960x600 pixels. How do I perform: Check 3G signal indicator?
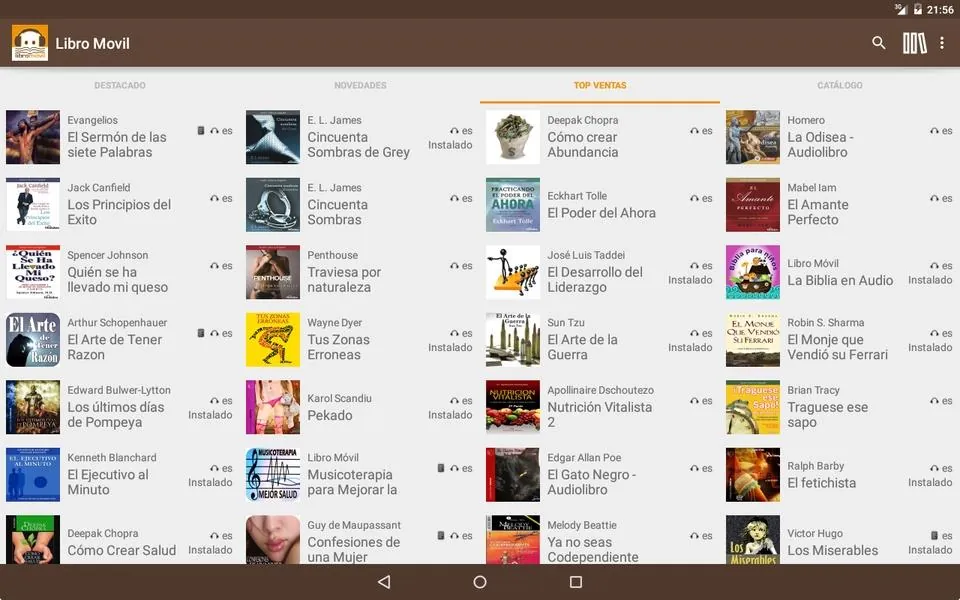click(x=901, y=9)
